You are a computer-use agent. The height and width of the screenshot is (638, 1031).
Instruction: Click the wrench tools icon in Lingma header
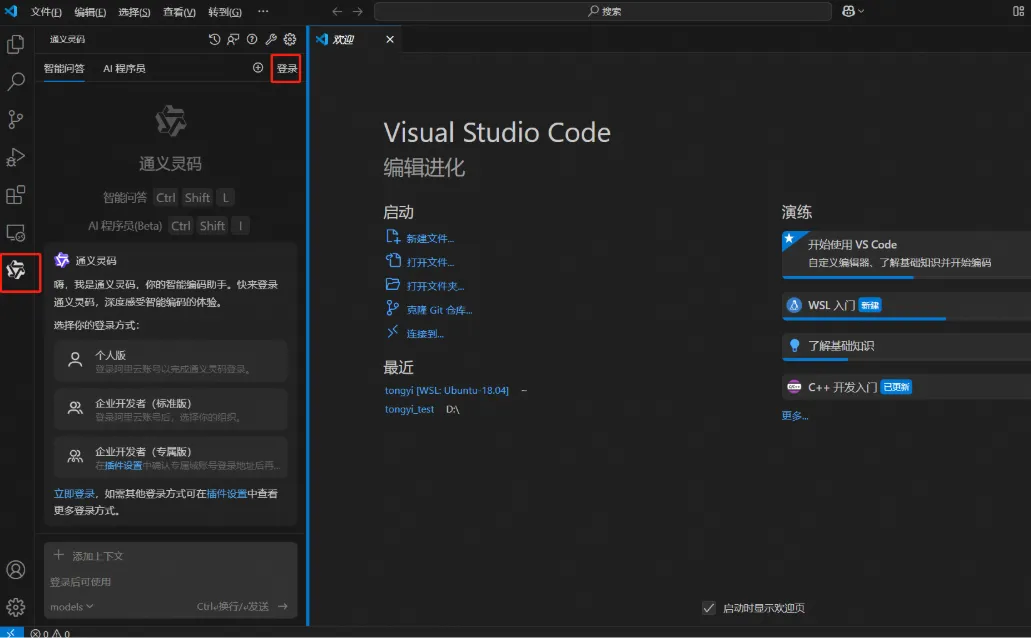tap(271, 39)
